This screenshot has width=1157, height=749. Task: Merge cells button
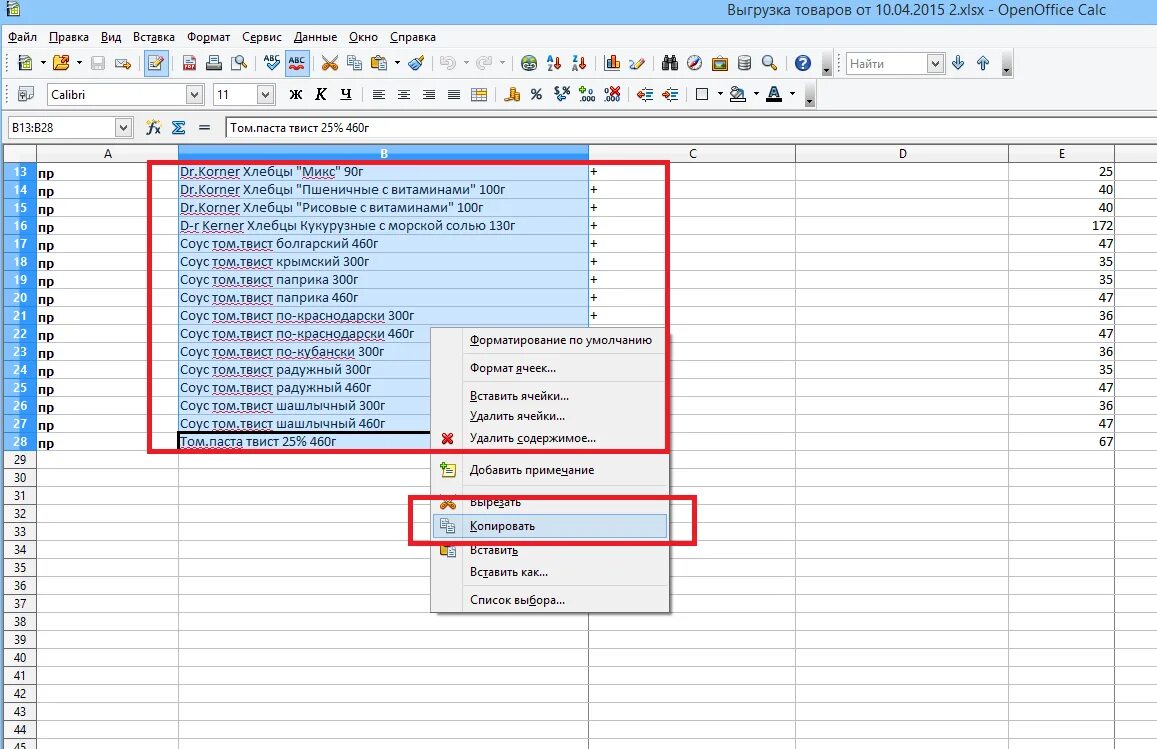[x=479, y=94]
